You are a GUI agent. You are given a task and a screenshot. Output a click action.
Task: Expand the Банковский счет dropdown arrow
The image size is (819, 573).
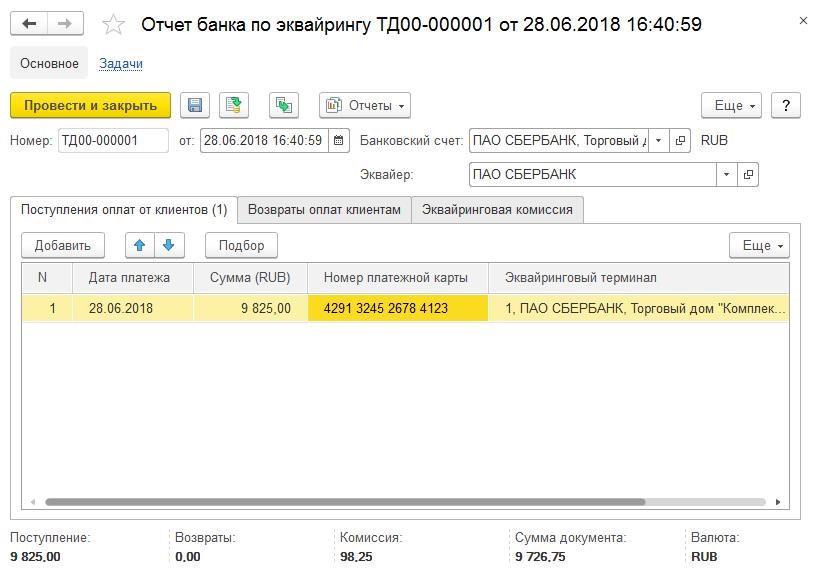659,141
